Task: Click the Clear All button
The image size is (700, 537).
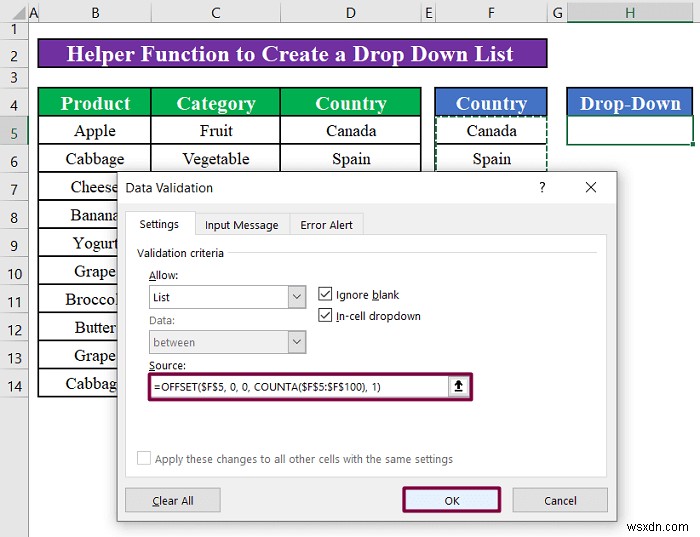Action: pyautogui.click(x=173, y=500)
